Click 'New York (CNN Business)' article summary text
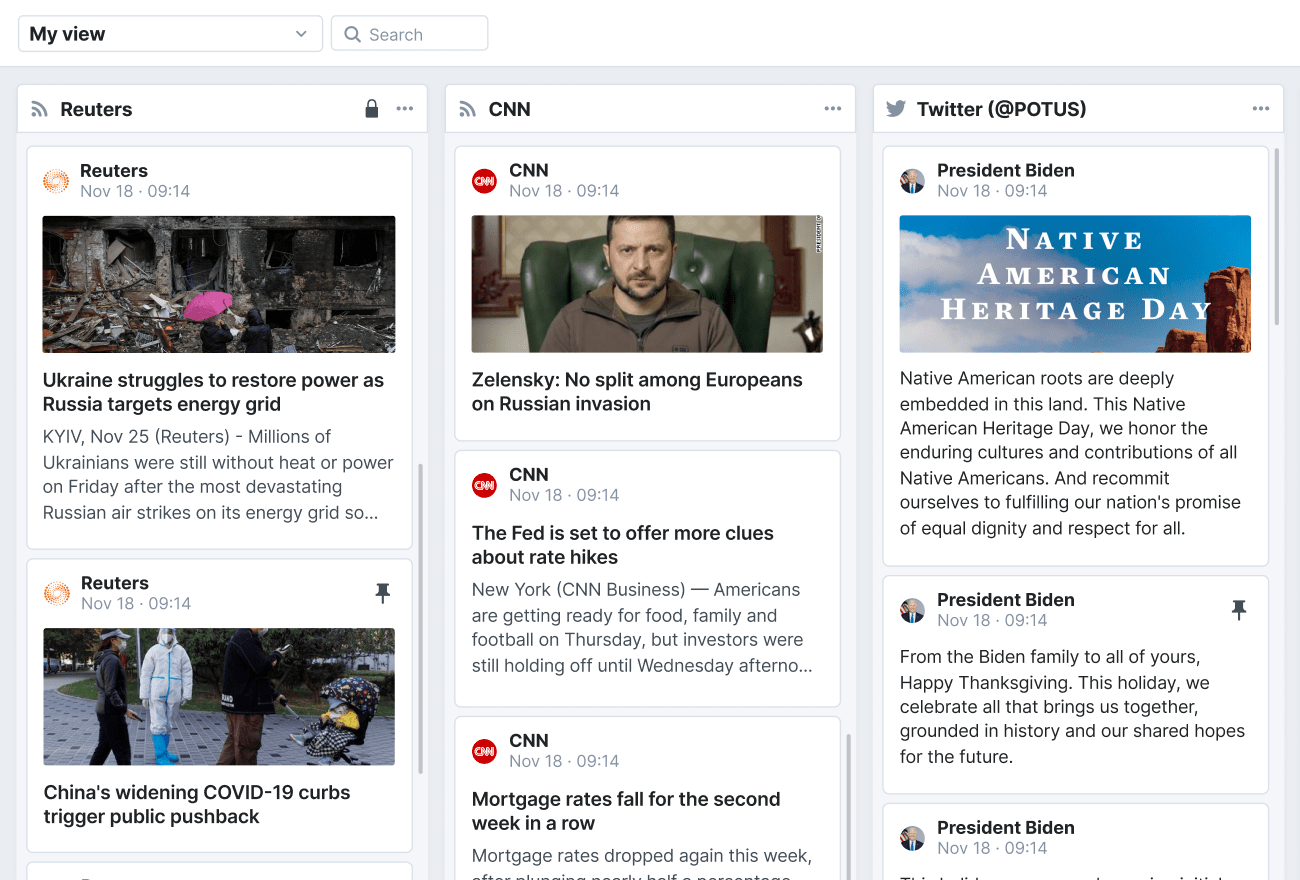This screenshot has height=880, width=1300. coord(642,628)
